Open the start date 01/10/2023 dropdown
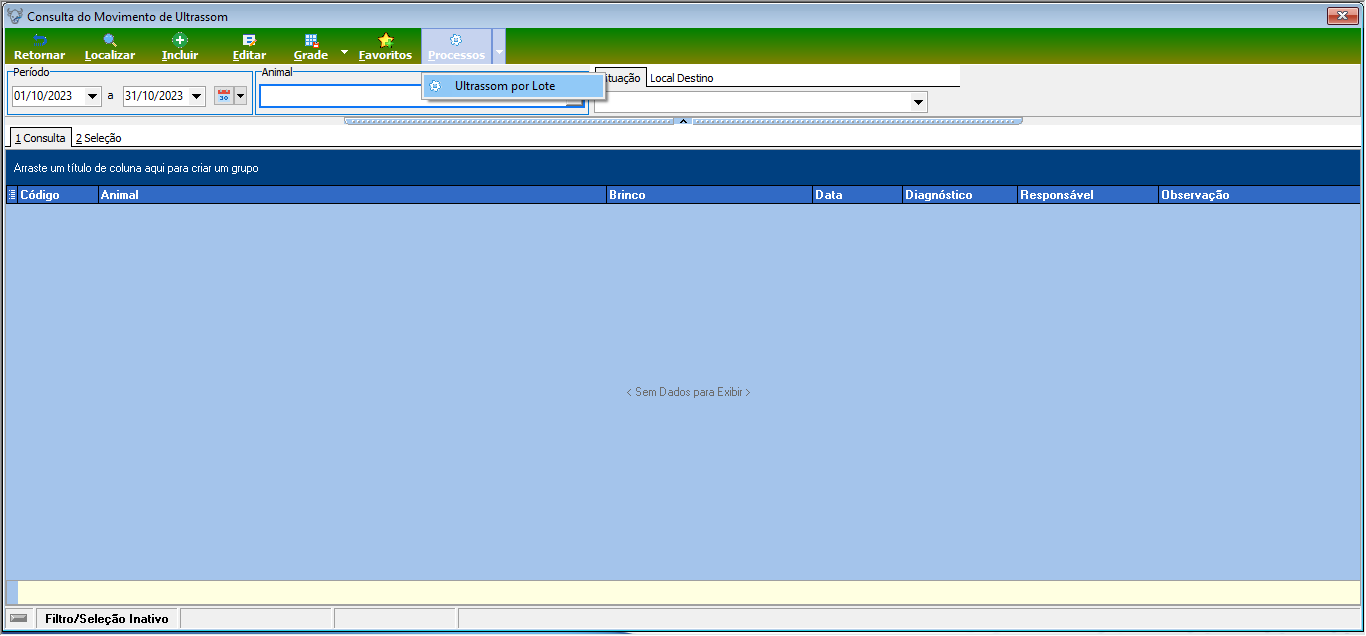The image size is (1366, 636). click(x=93, y=96)
